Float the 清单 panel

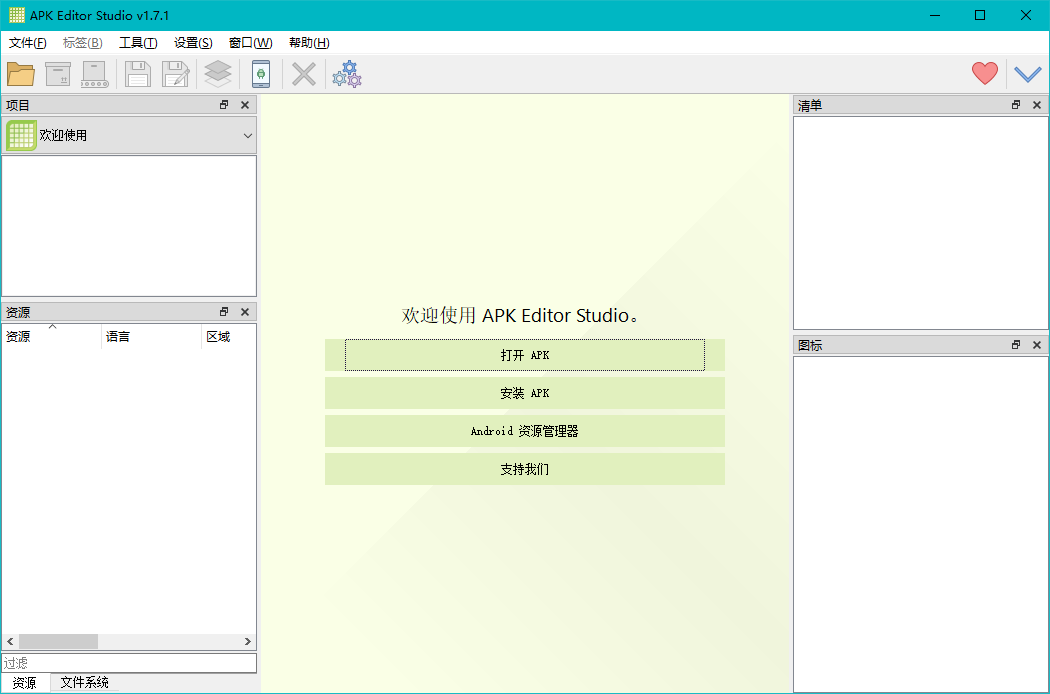pyautogui.click(x=1017, y=105)
